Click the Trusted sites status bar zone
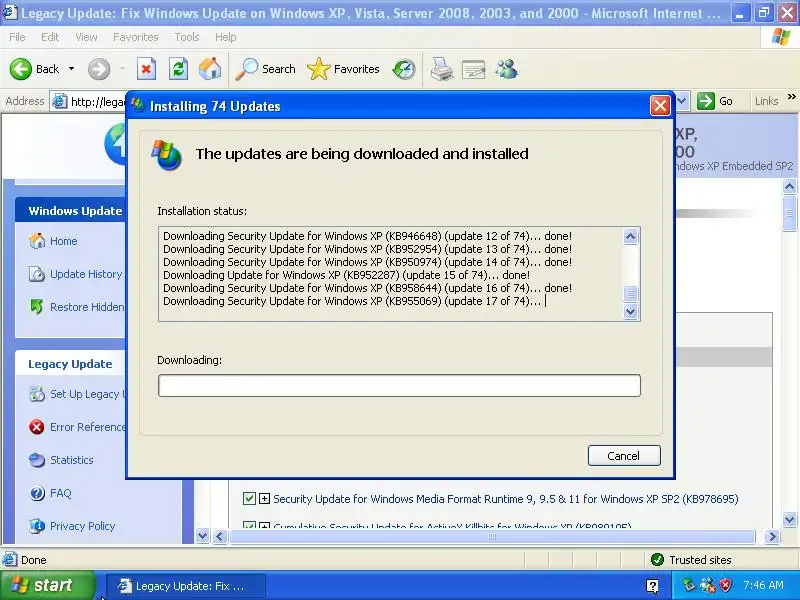 [x=692, y=560]
